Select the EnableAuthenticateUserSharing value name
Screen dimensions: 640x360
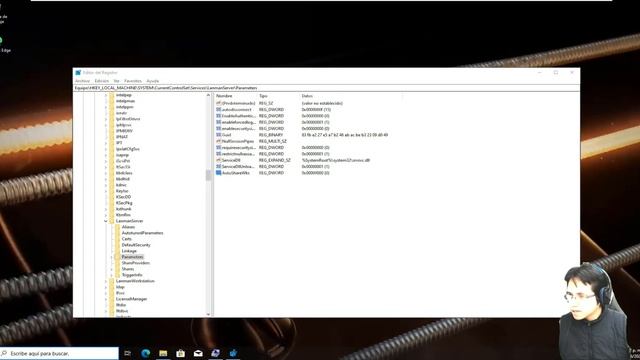(239, 116)
